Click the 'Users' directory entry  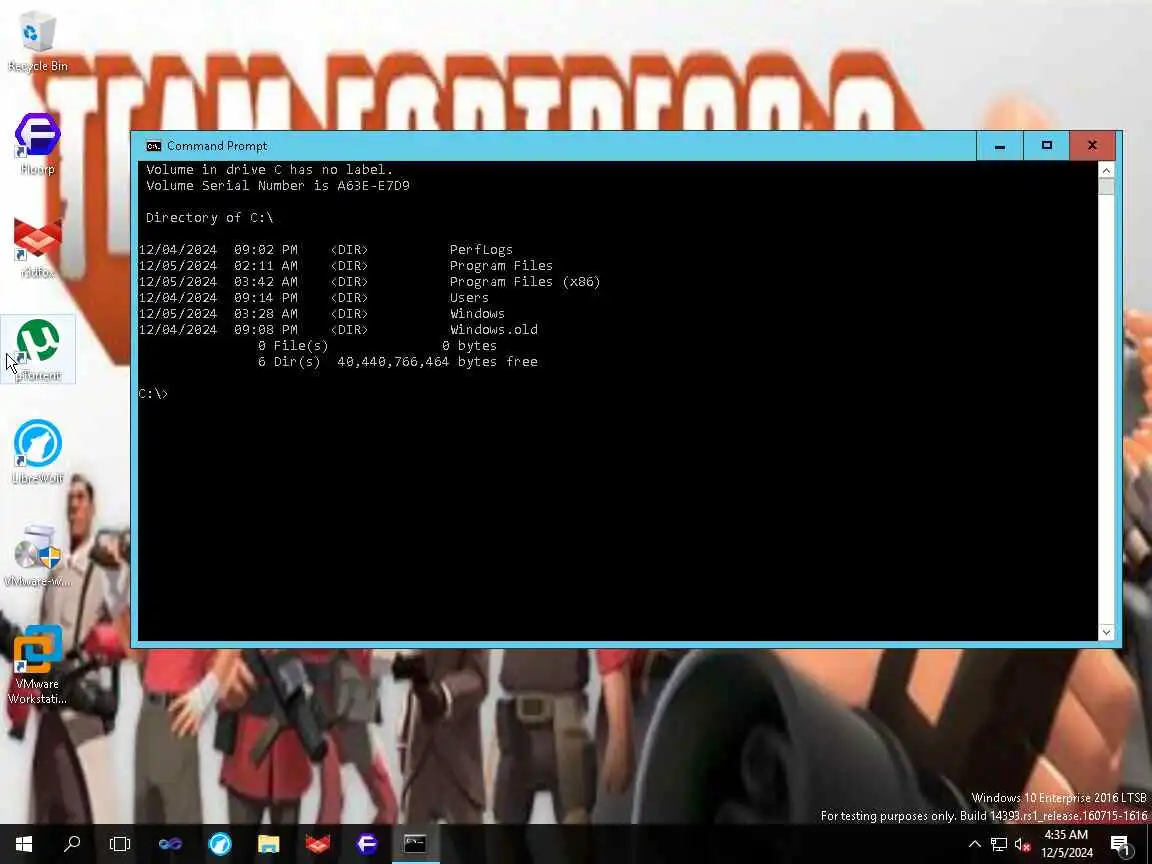coord(469,298)
